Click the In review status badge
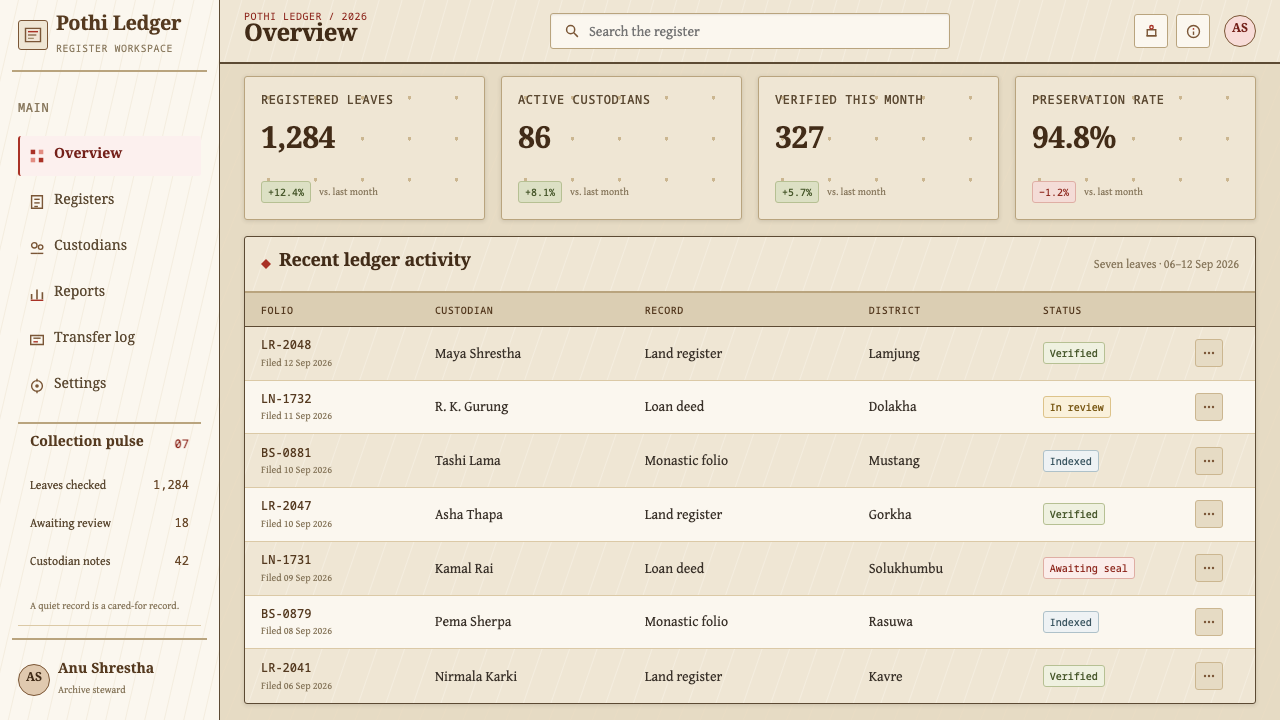The image size is (1280, 720). point(1077,407)
